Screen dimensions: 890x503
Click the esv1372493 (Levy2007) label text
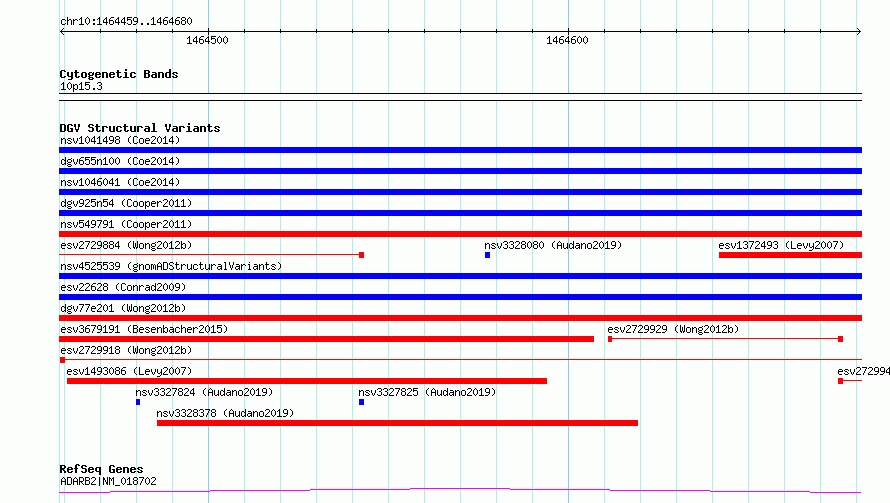(781, 245)
